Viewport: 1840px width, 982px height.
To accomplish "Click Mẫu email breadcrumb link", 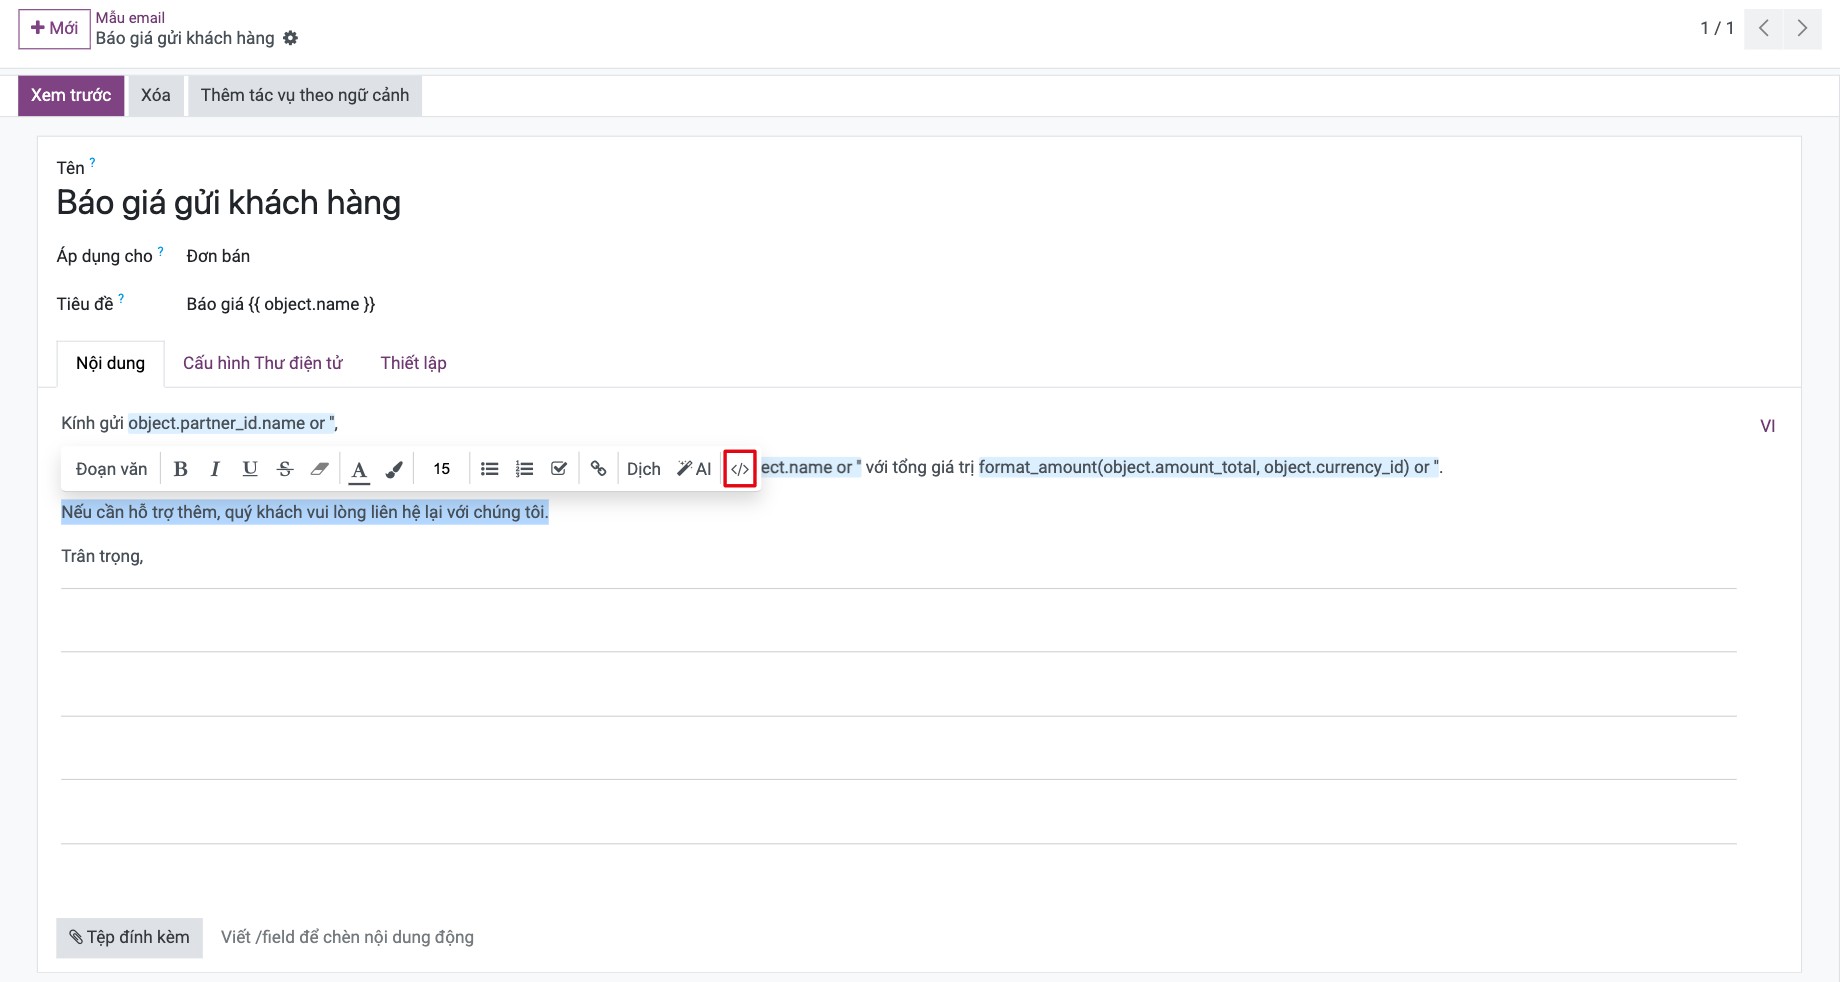I will click(x=130, y=18).
